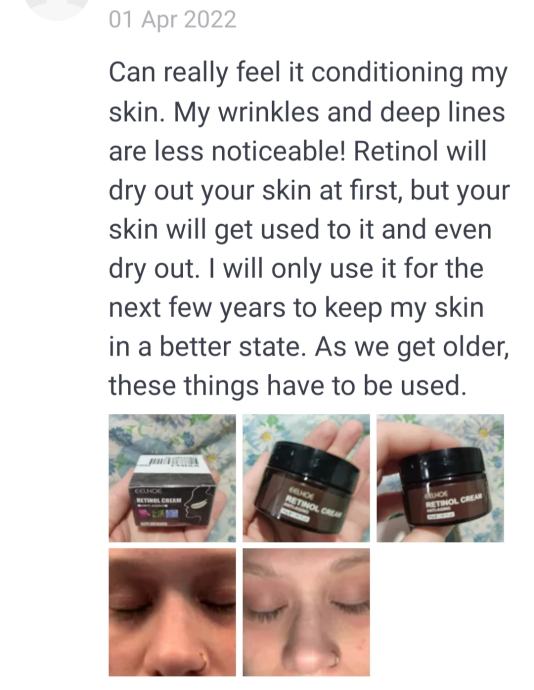The image size is (534, 690).
Task: Select the word "Retinol" in the review text
Action: (x=396, y=151)
